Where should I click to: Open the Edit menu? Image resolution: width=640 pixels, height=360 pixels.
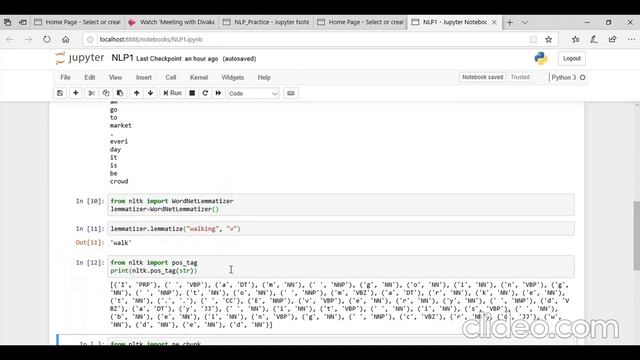89,77
